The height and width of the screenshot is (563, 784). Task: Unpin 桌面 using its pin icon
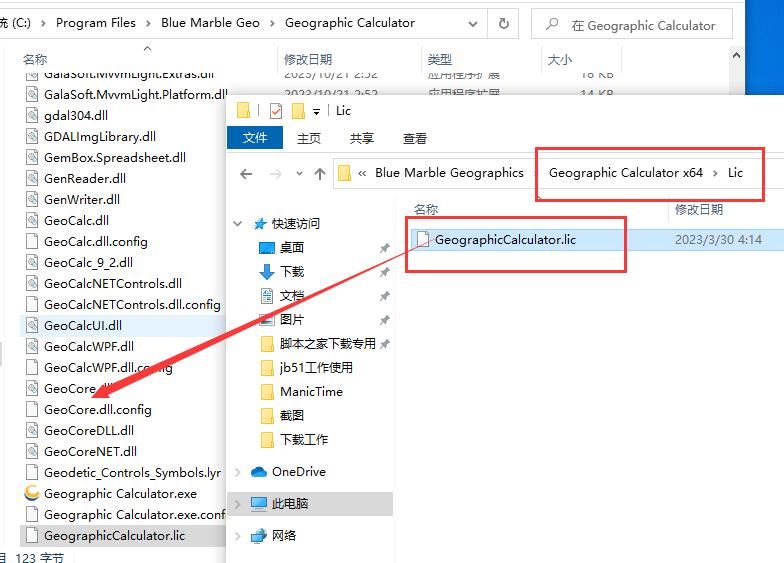[384, 248]
